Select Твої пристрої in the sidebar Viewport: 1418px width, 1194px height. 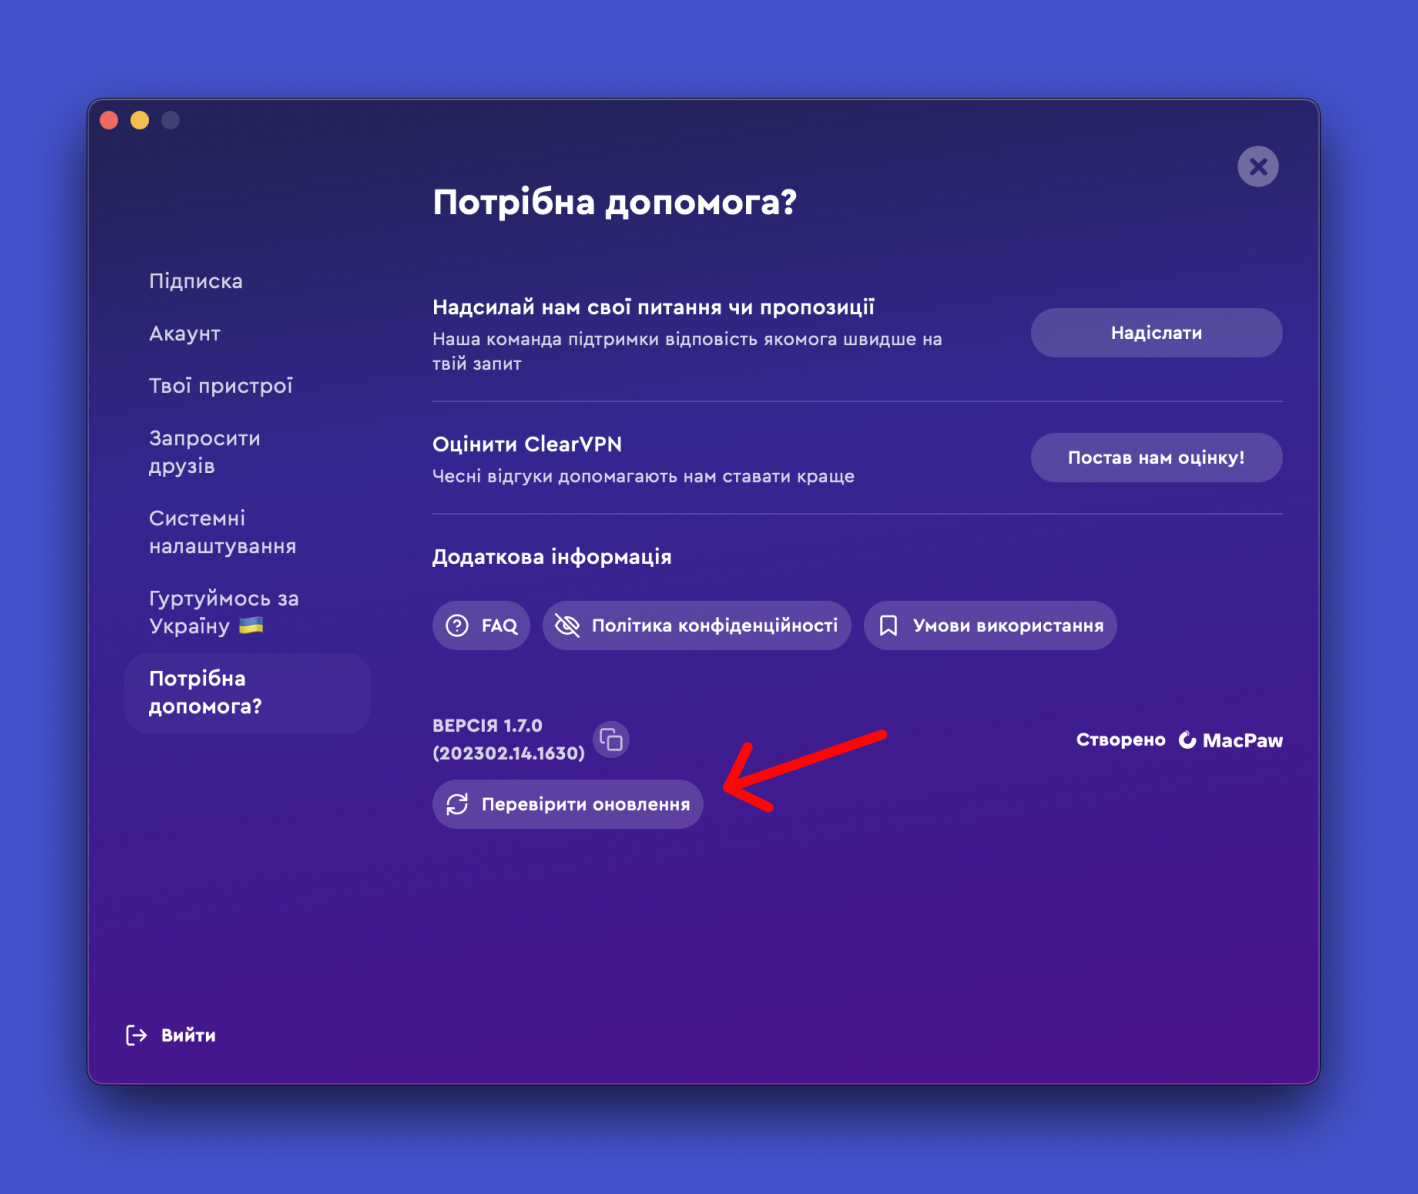tap(221, 386)
